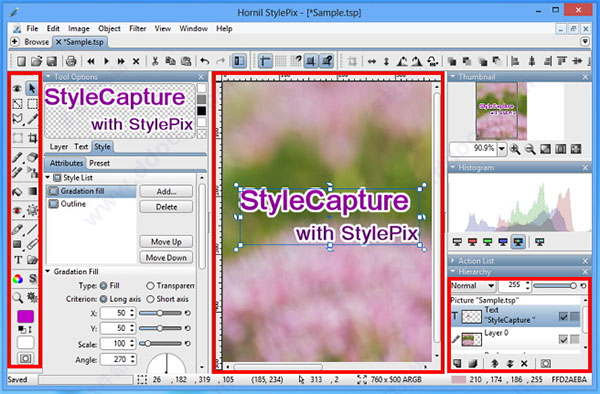Viewport: 600px width, 394px height.
Task: Click the X value slider
Action: [160, 313]
